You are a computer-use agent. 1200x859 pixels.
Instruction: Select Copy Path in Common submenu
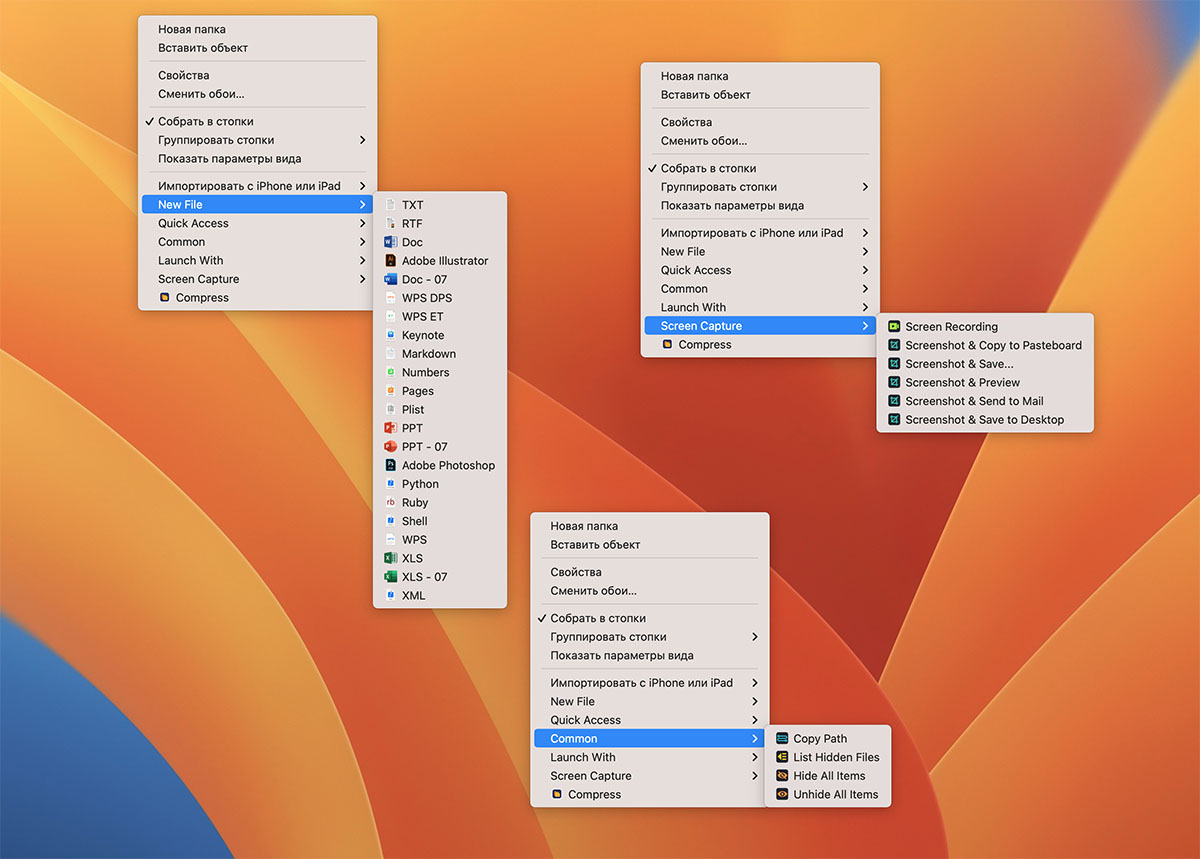[819, 739]
